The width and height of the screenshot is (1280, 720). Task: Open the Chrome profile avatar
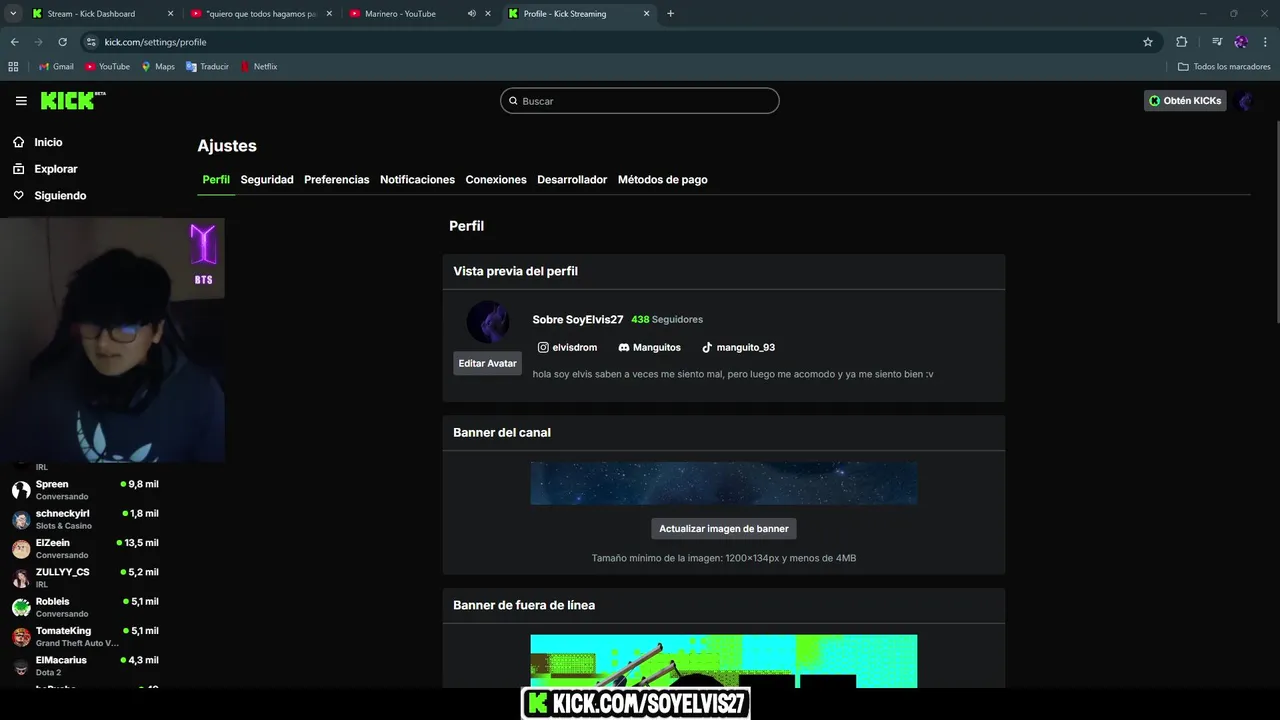pyautogui.click(x=1241, y=42)
